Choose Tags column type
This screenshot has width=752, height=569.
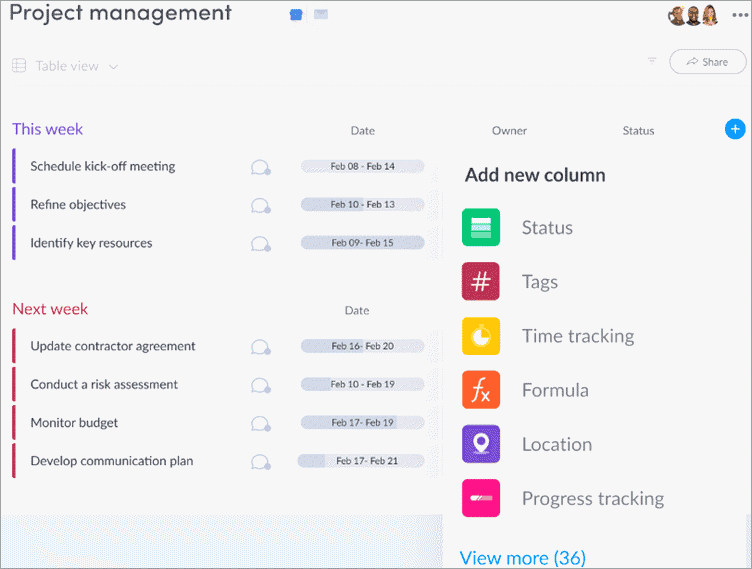pyautogui.click(x=540, y=282)
